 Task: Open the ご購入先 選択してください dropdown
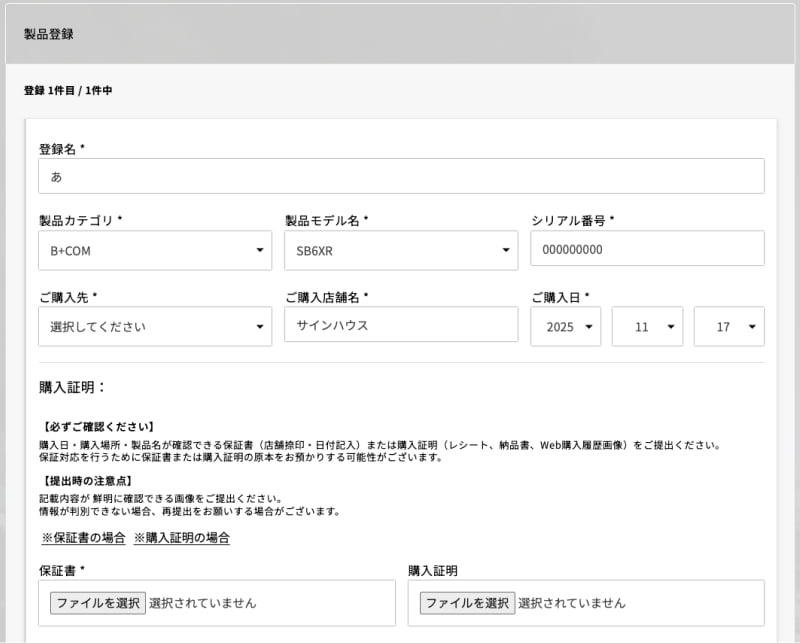[x=155, y=326]
